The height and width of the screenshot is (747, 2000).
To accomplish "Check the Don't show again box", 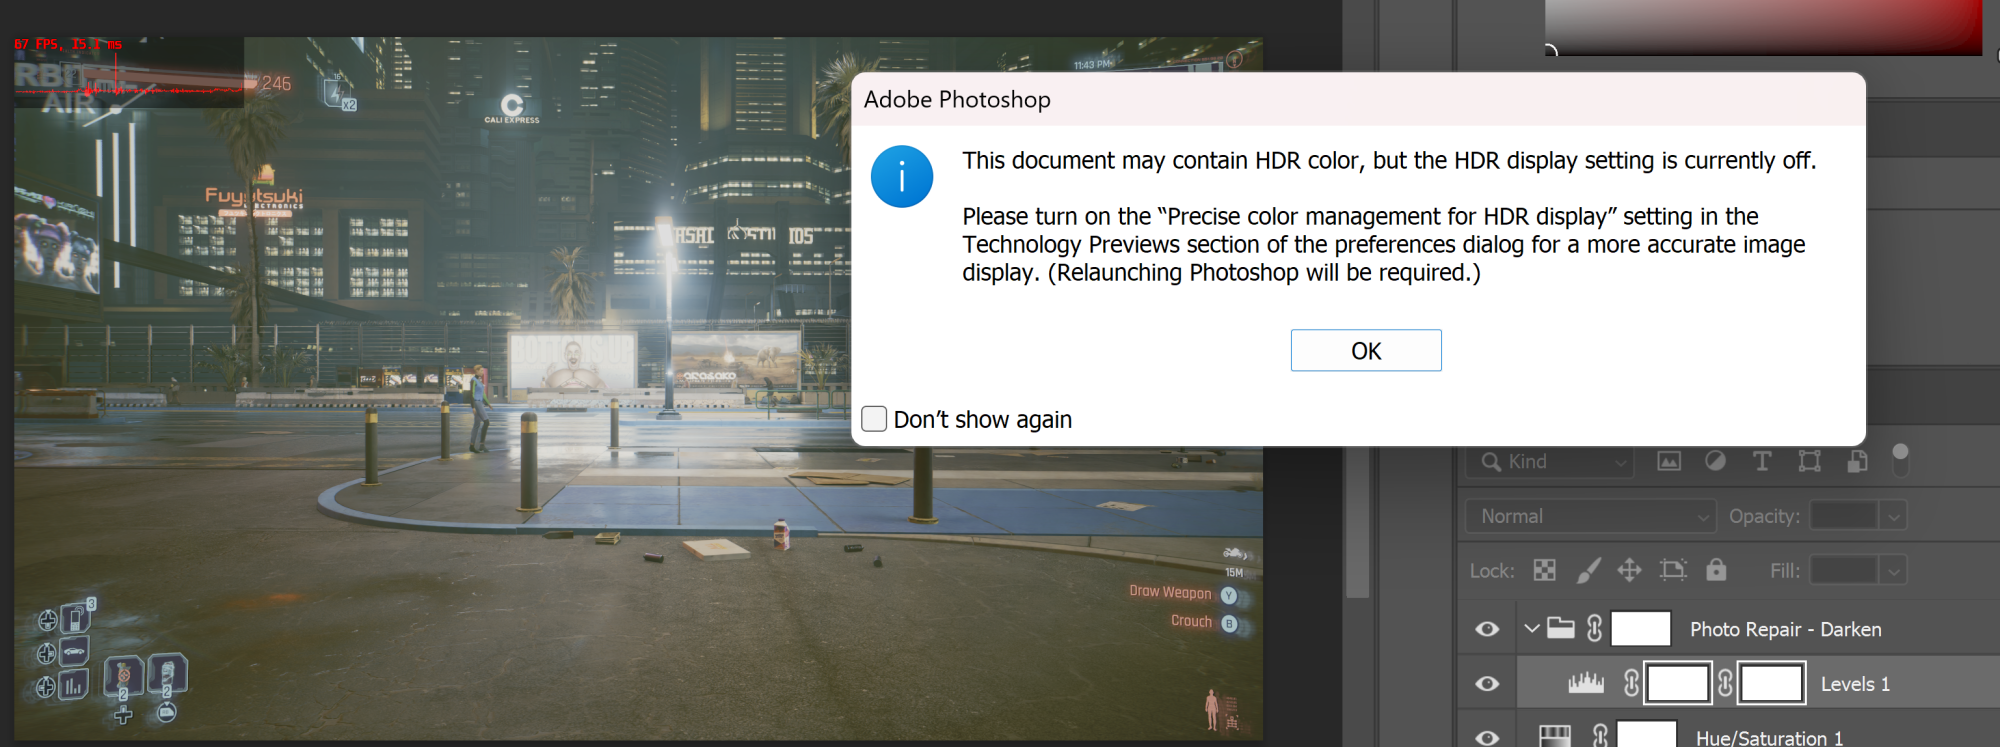I will pos(874,418).
